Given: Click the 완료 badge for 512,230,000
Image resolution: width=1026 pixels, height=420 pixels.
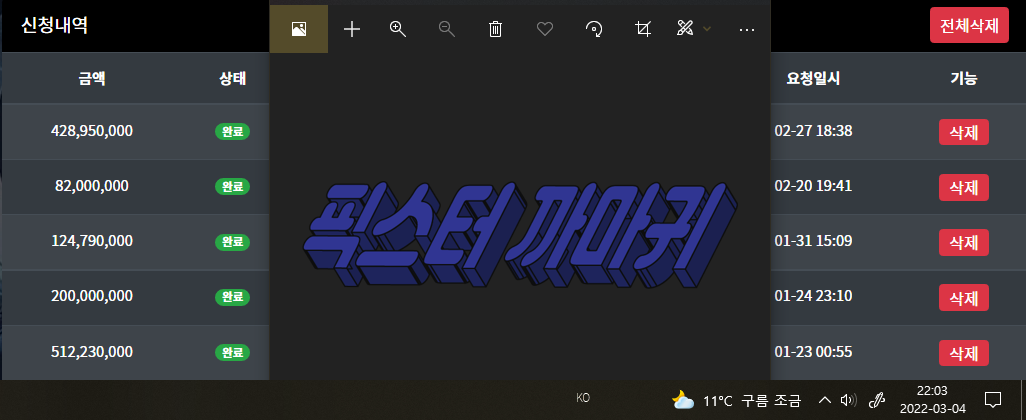Looking at the screenshot, I should click(232, 353).
